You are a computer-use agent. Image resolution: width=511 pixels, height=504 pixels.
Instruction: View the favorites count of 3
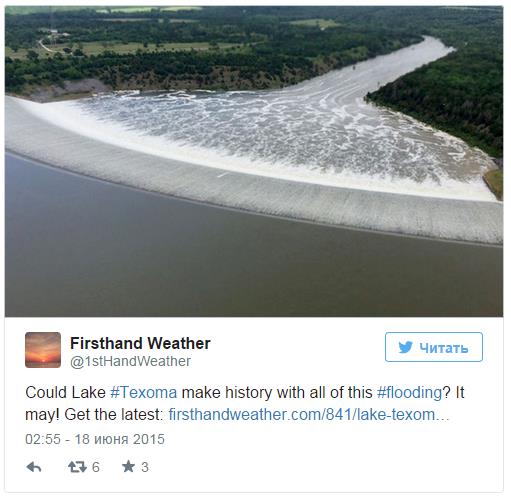point(145,467)
